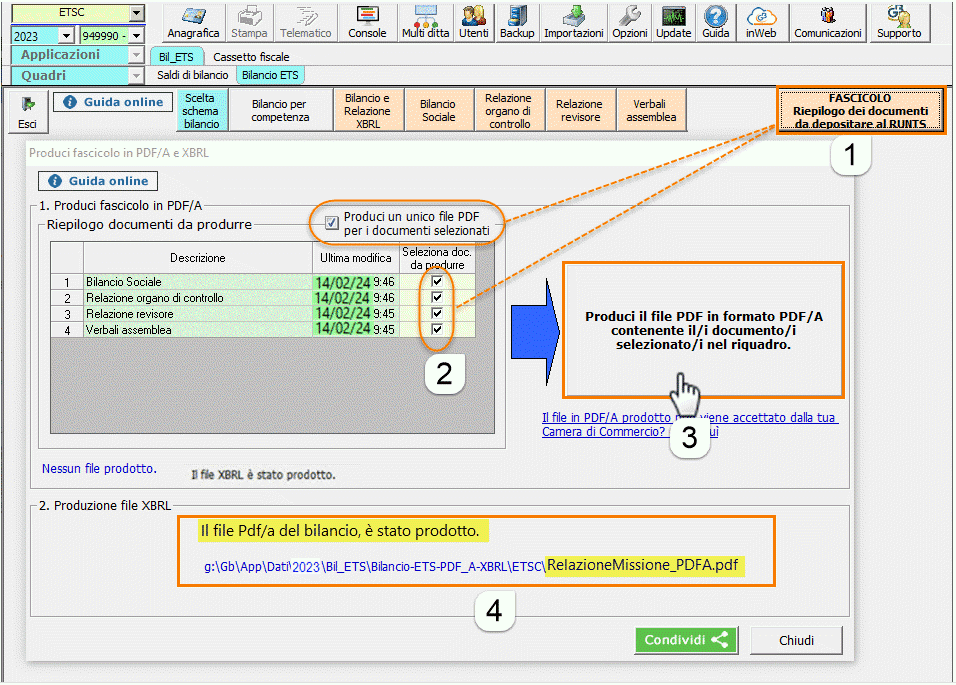Click FASCICOLO Riepilogo dei documenti button
Screen dimensions: 956x685
860,110
